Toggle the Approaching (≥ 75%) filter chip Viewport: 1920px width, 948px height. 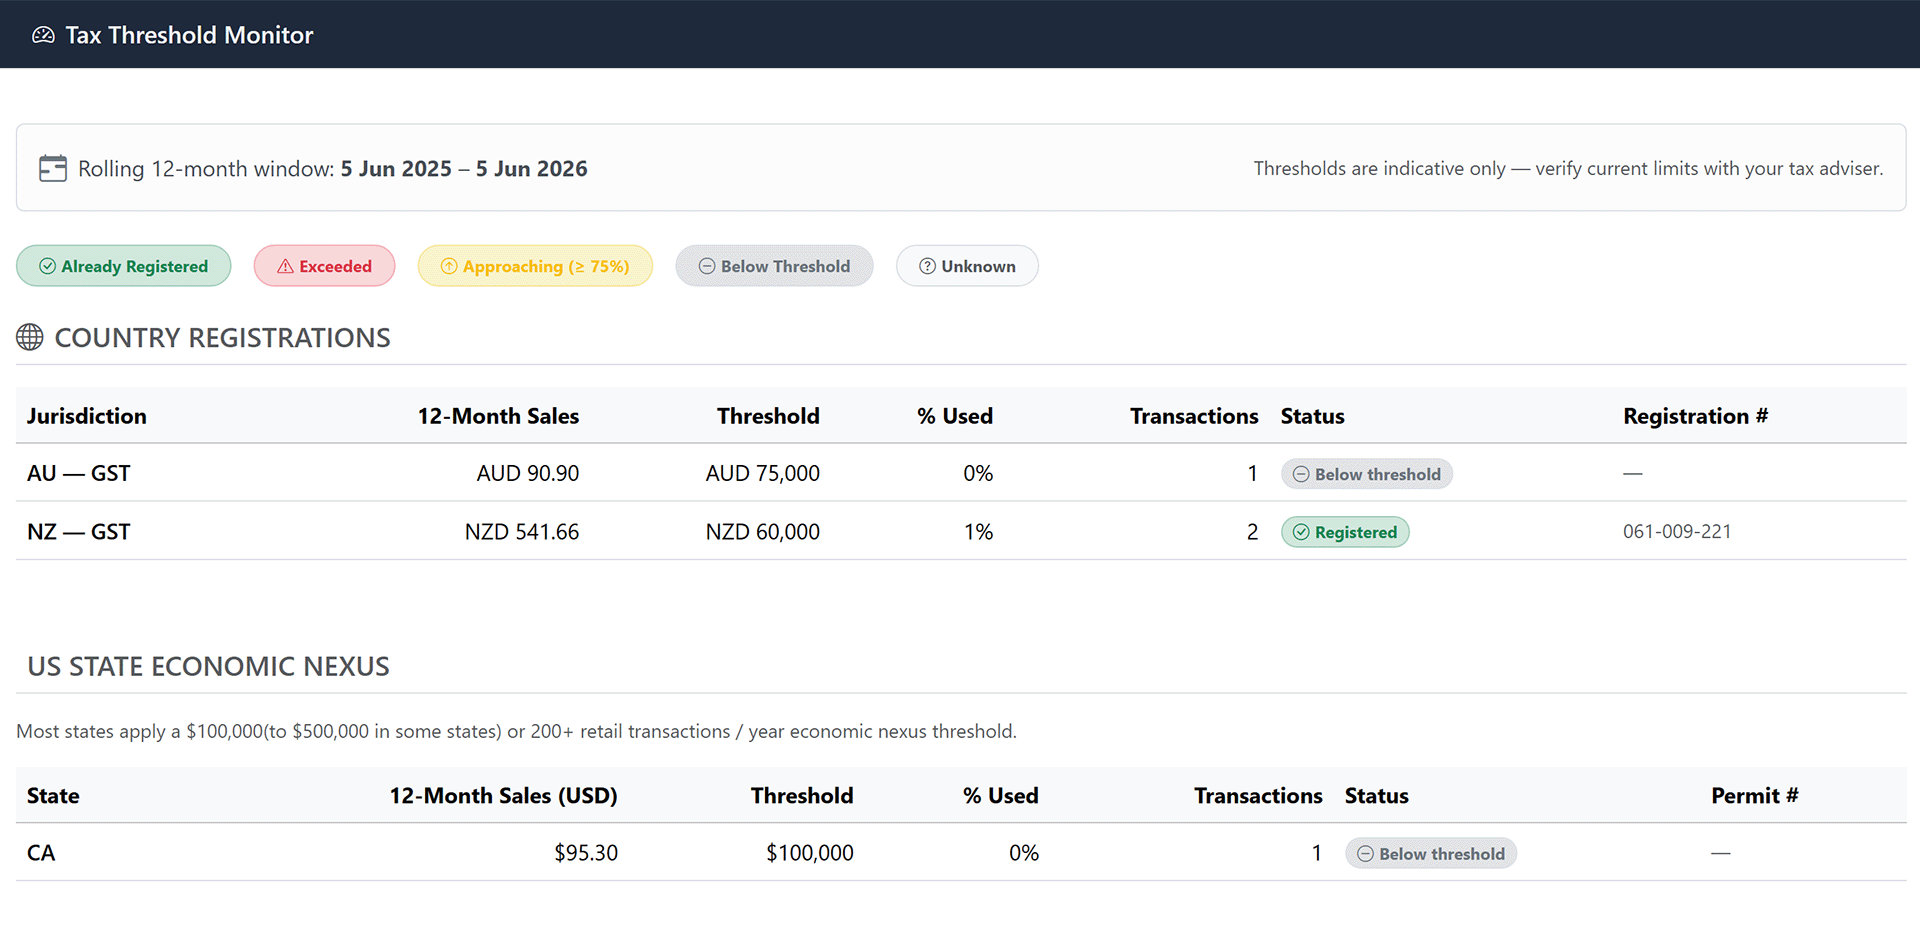click(x=535, y=266)
